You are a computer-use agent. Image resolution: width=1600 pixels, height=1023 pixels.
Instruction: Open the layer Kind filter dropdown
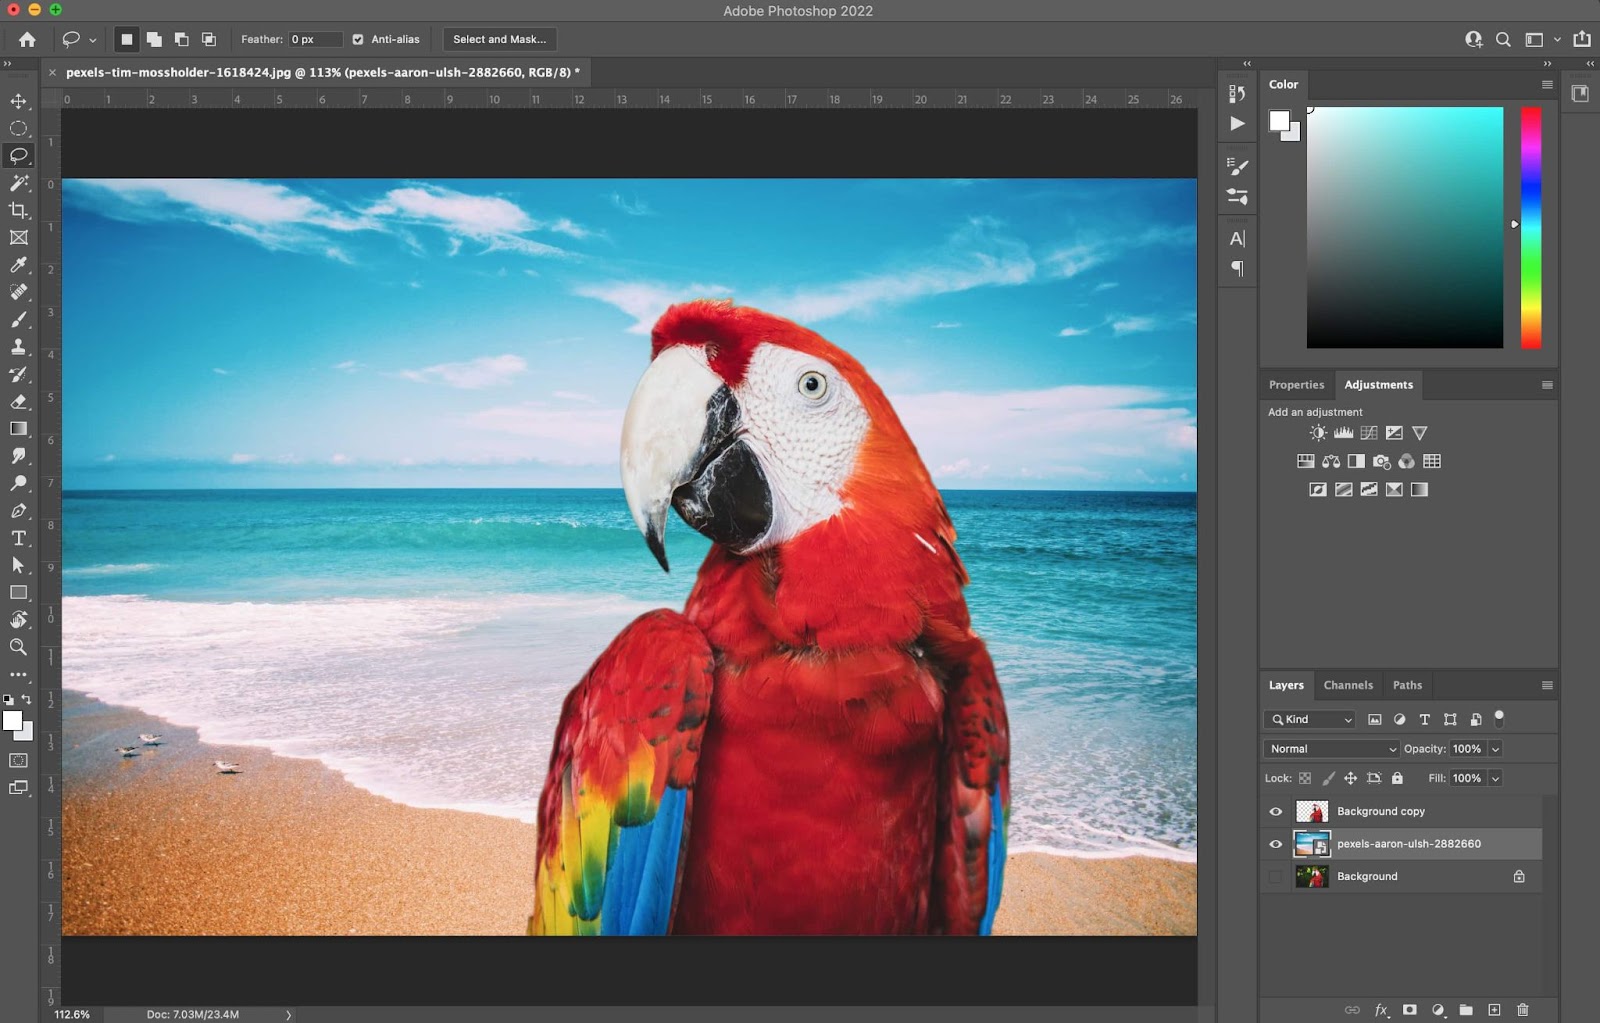(x=1310, y=720)
